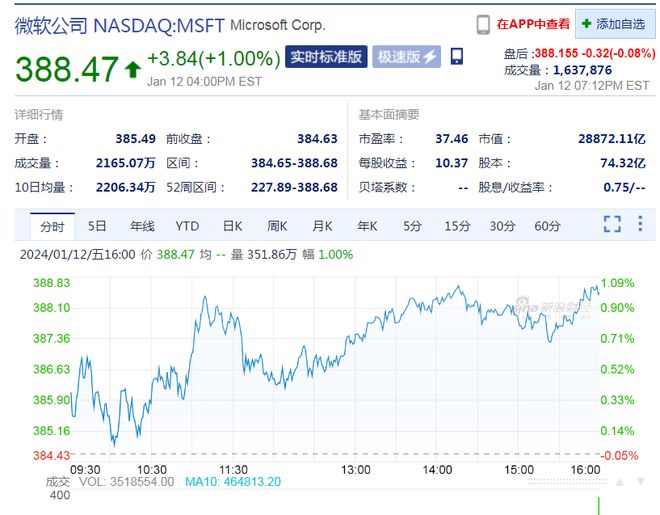Click the 市盈率 value 37.46
This screenshot has width=660, height=515.
click(452, 138)
